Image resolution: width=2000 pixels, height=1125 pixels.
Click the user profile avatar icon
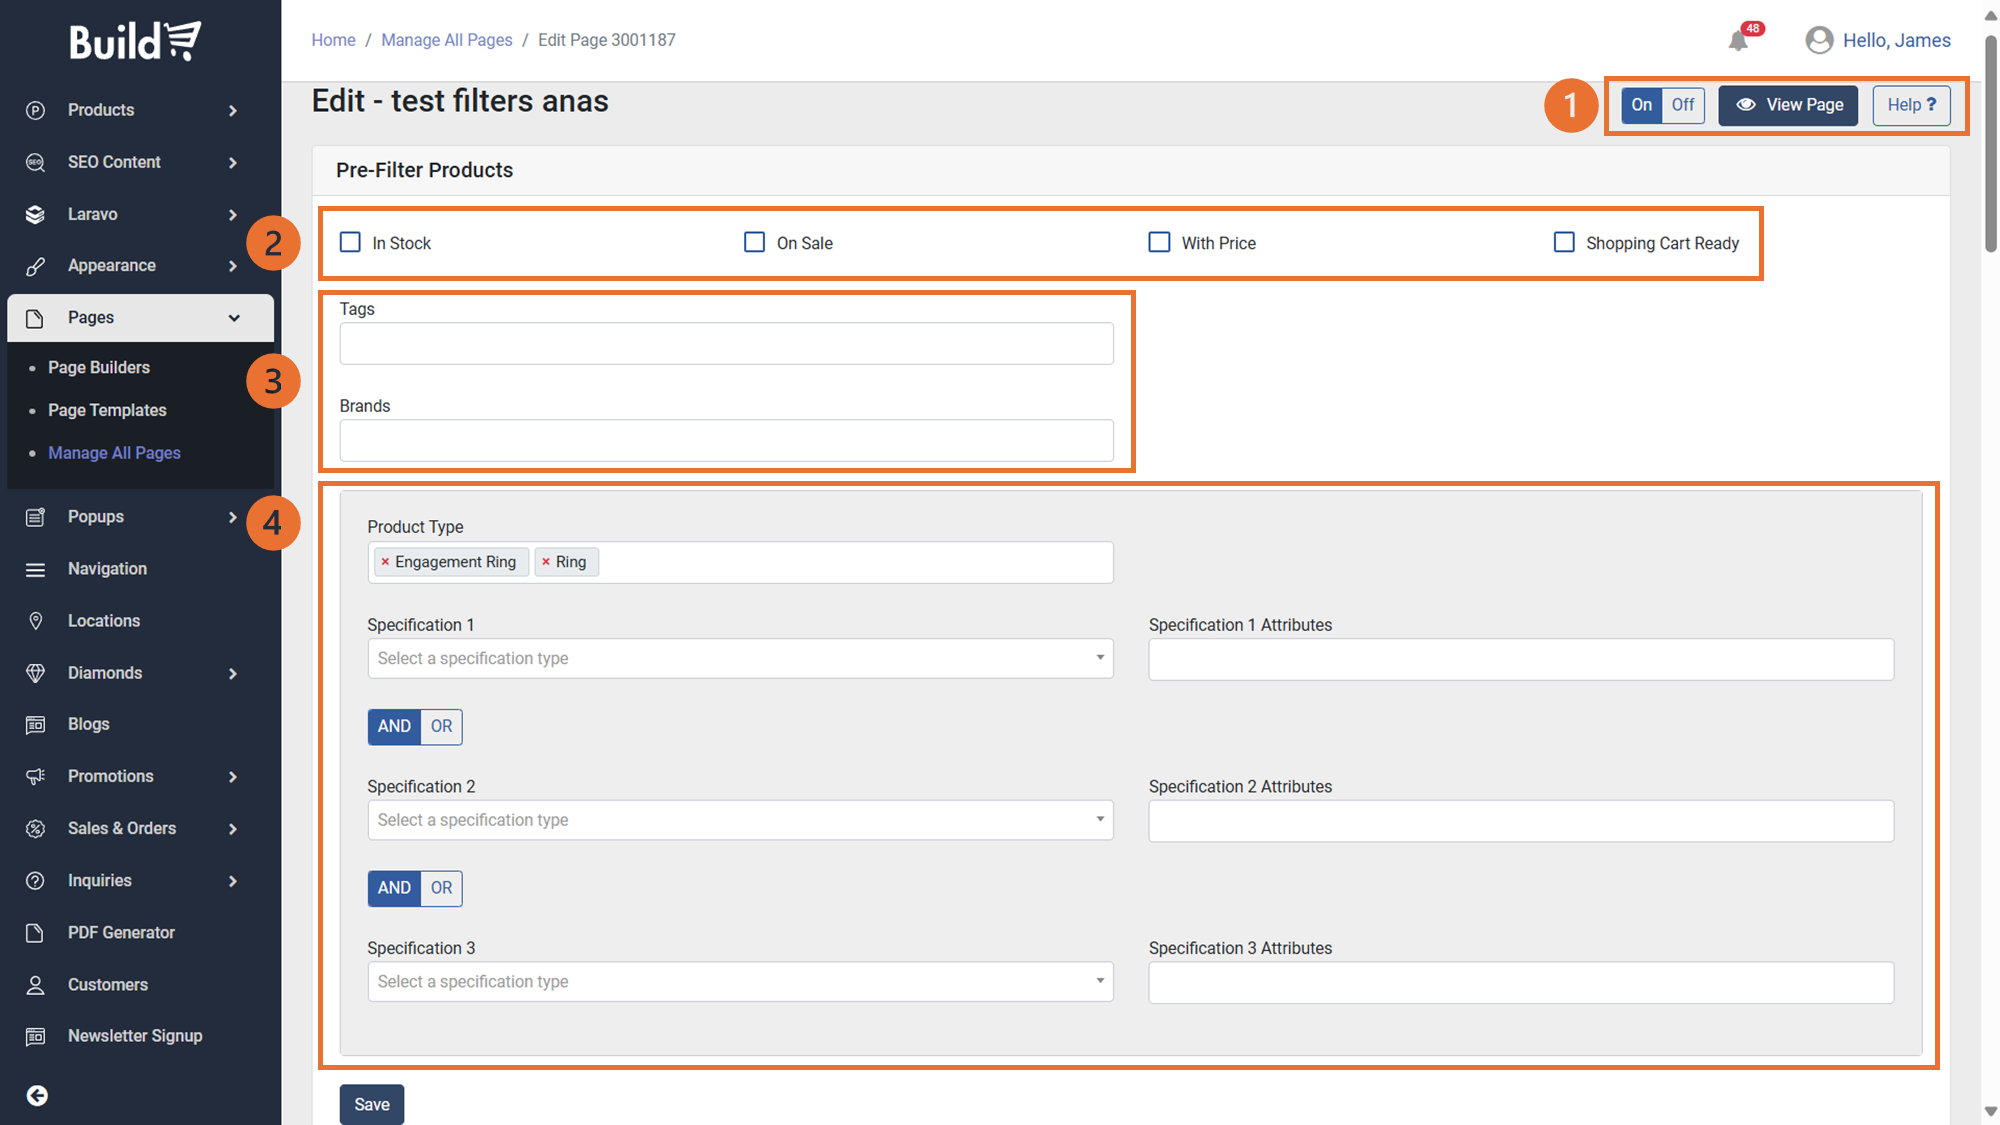(x=1819, y=40)
